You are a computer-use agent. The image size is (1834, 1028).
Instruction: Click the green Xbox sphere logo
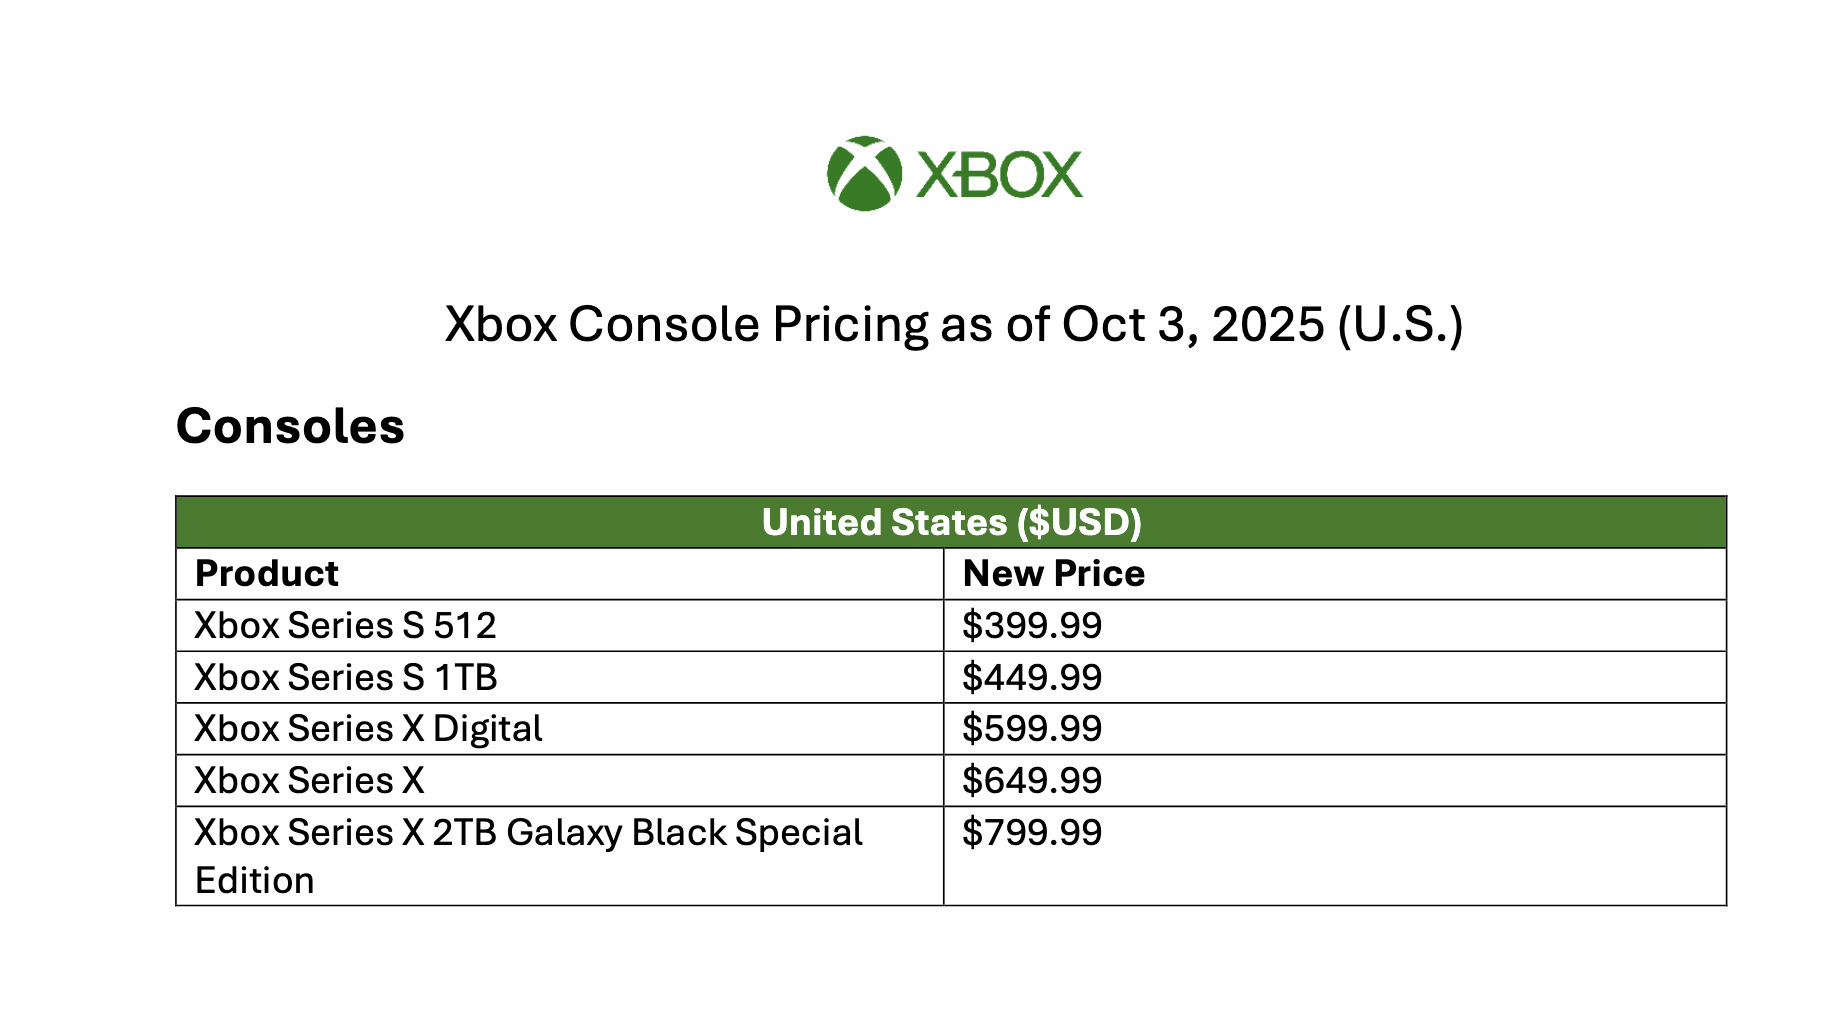coord(864,174)
